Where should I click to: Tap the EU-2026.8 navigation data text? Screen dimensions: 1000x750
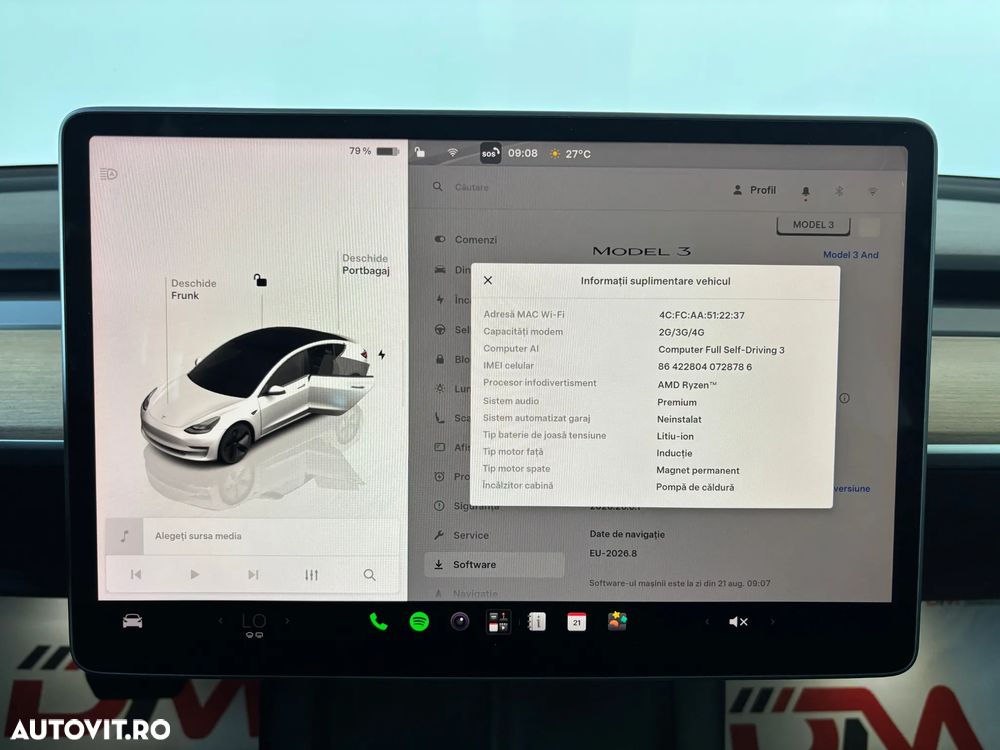point(613,554)
